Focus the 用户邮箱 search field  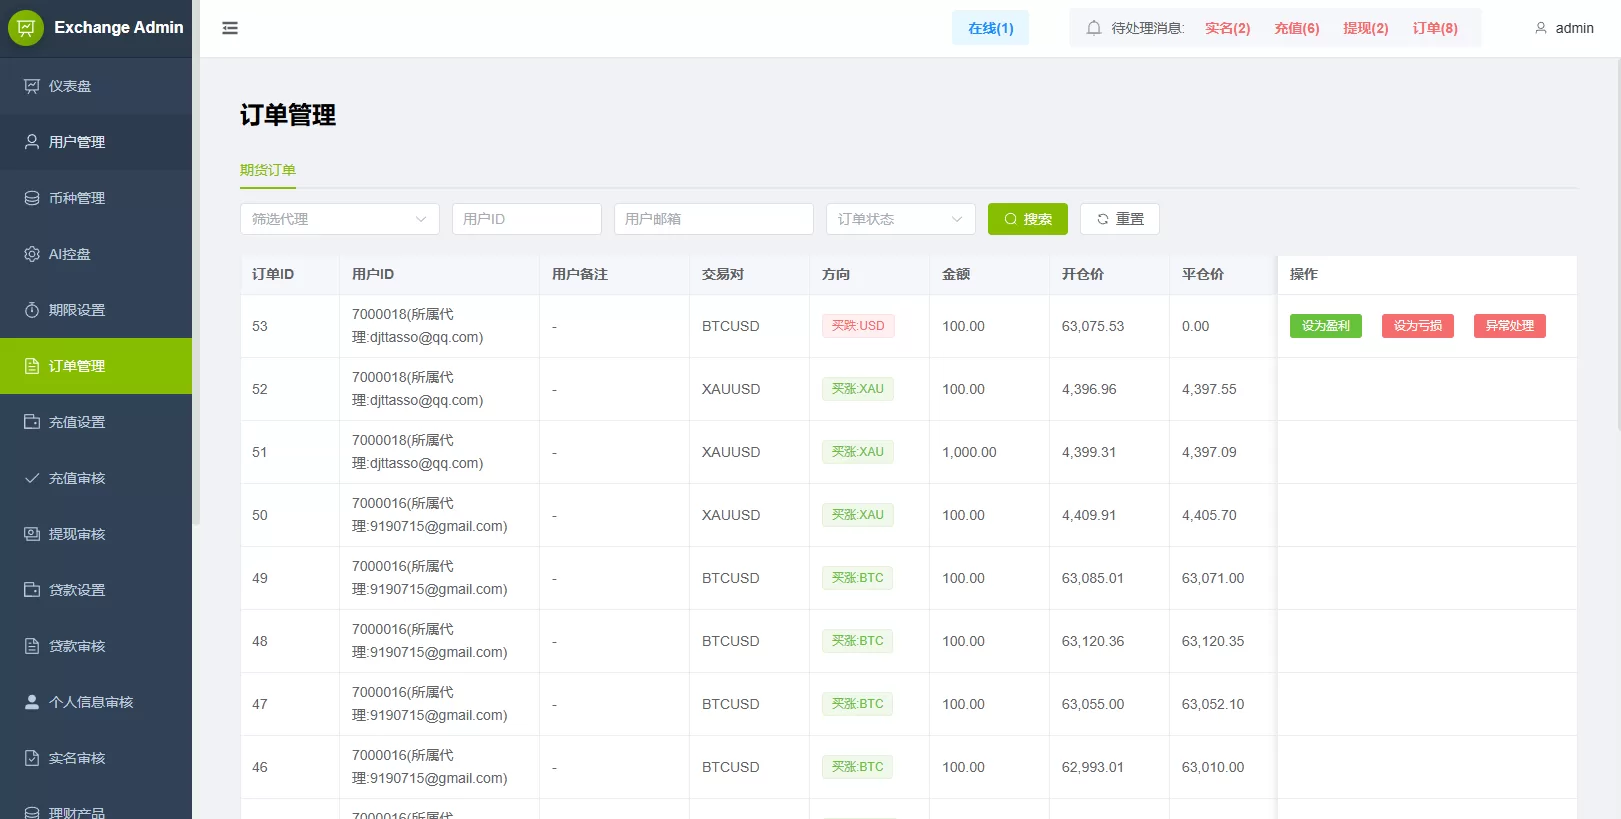click(x=714, y=219)
